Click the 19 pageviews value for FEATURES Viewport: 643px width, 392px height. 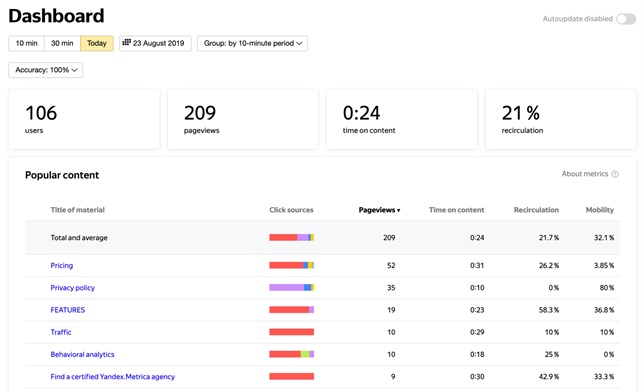(x=391, y=310)
